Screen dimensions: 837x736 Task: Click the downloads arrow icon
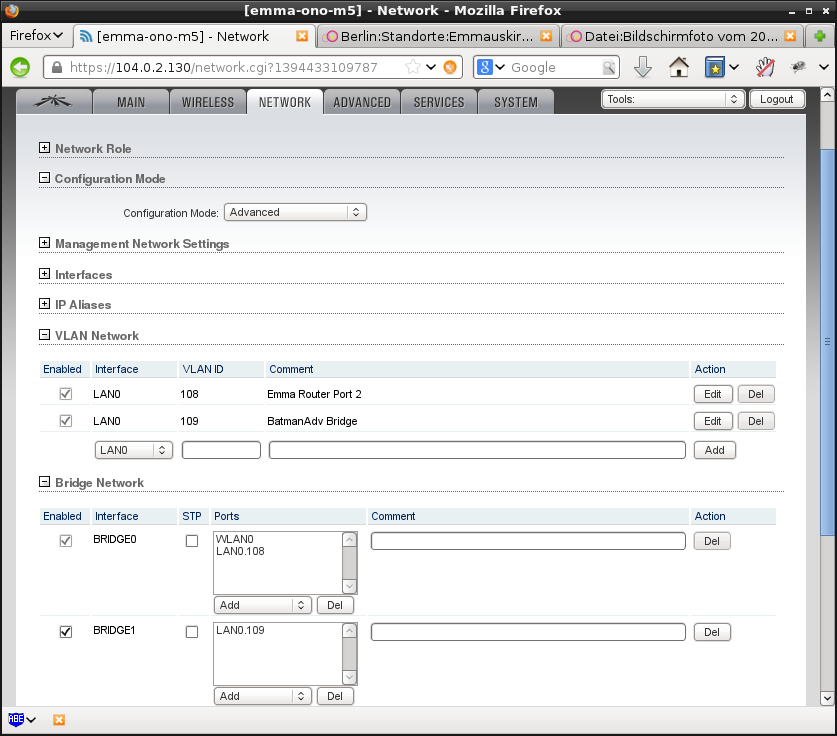643,67
